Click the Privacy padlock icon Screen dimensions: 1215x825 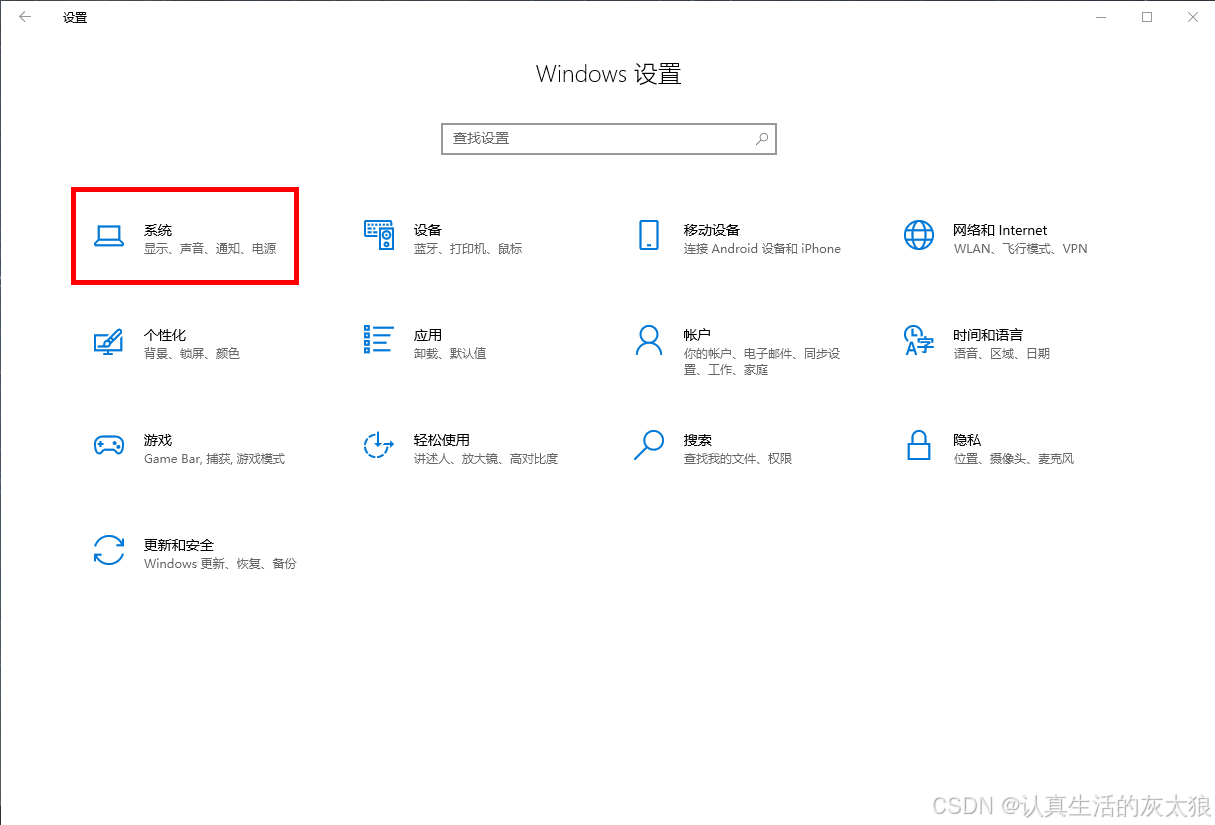pos(918,445)
